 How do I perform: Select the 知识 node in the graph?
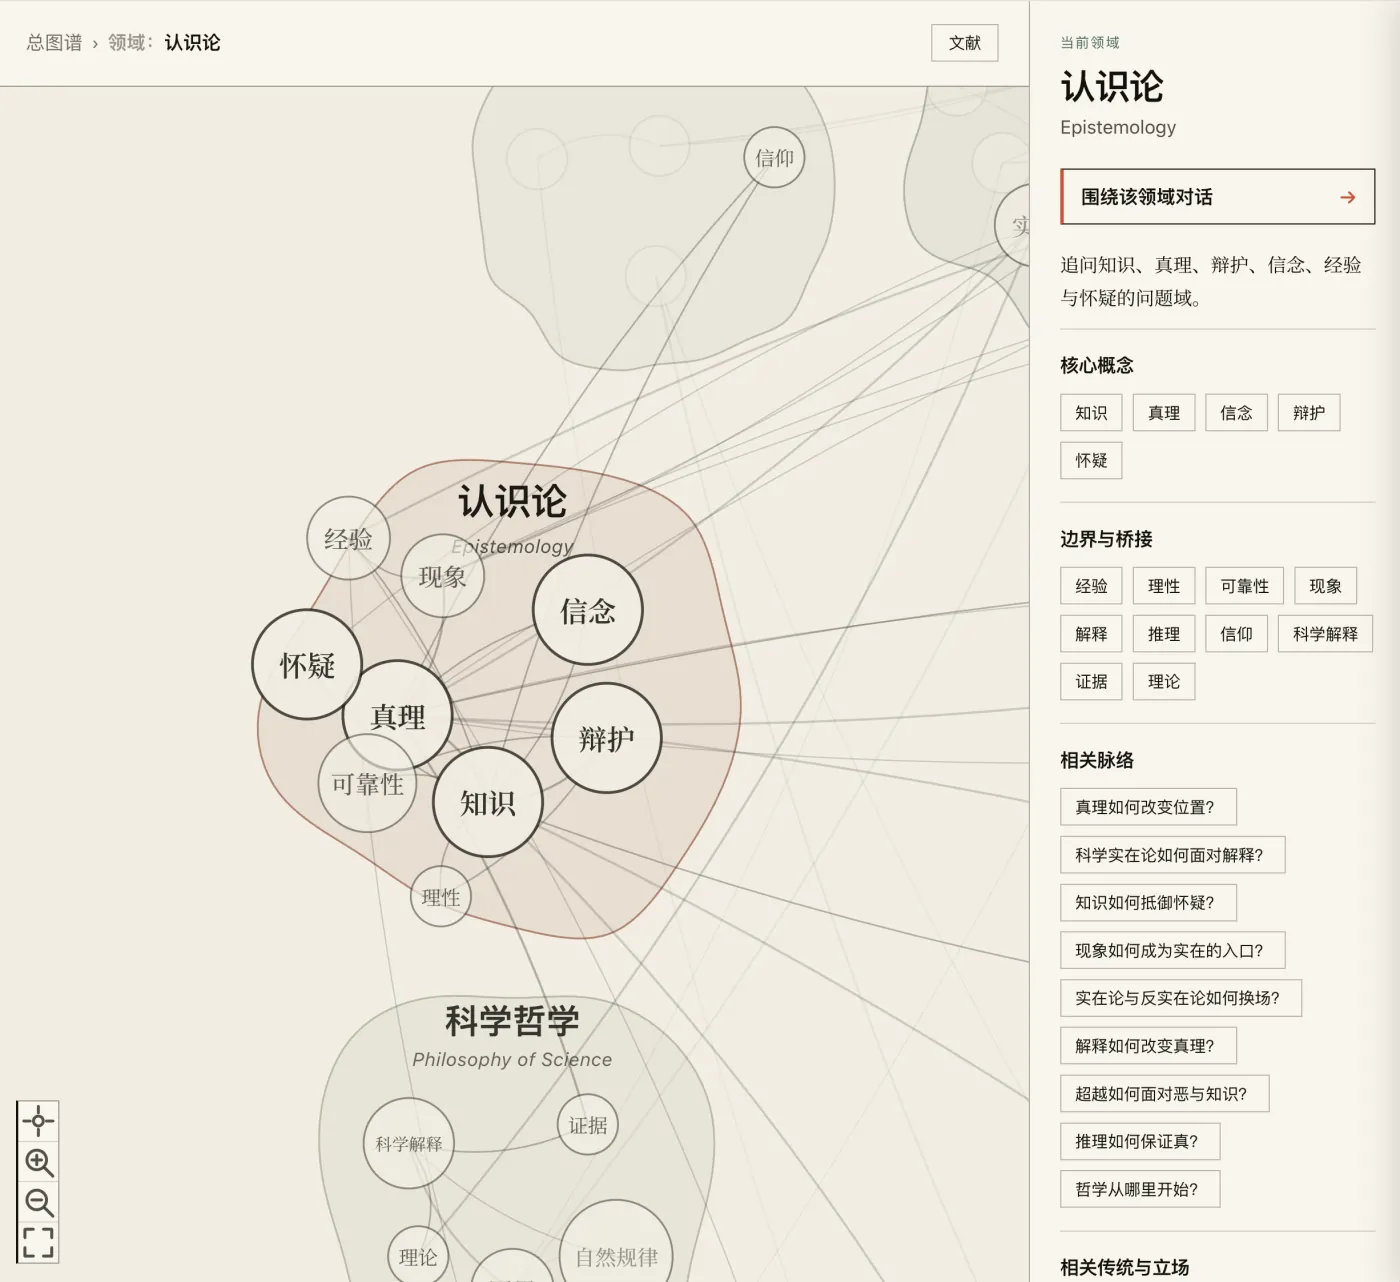click(x=488, y=802)
